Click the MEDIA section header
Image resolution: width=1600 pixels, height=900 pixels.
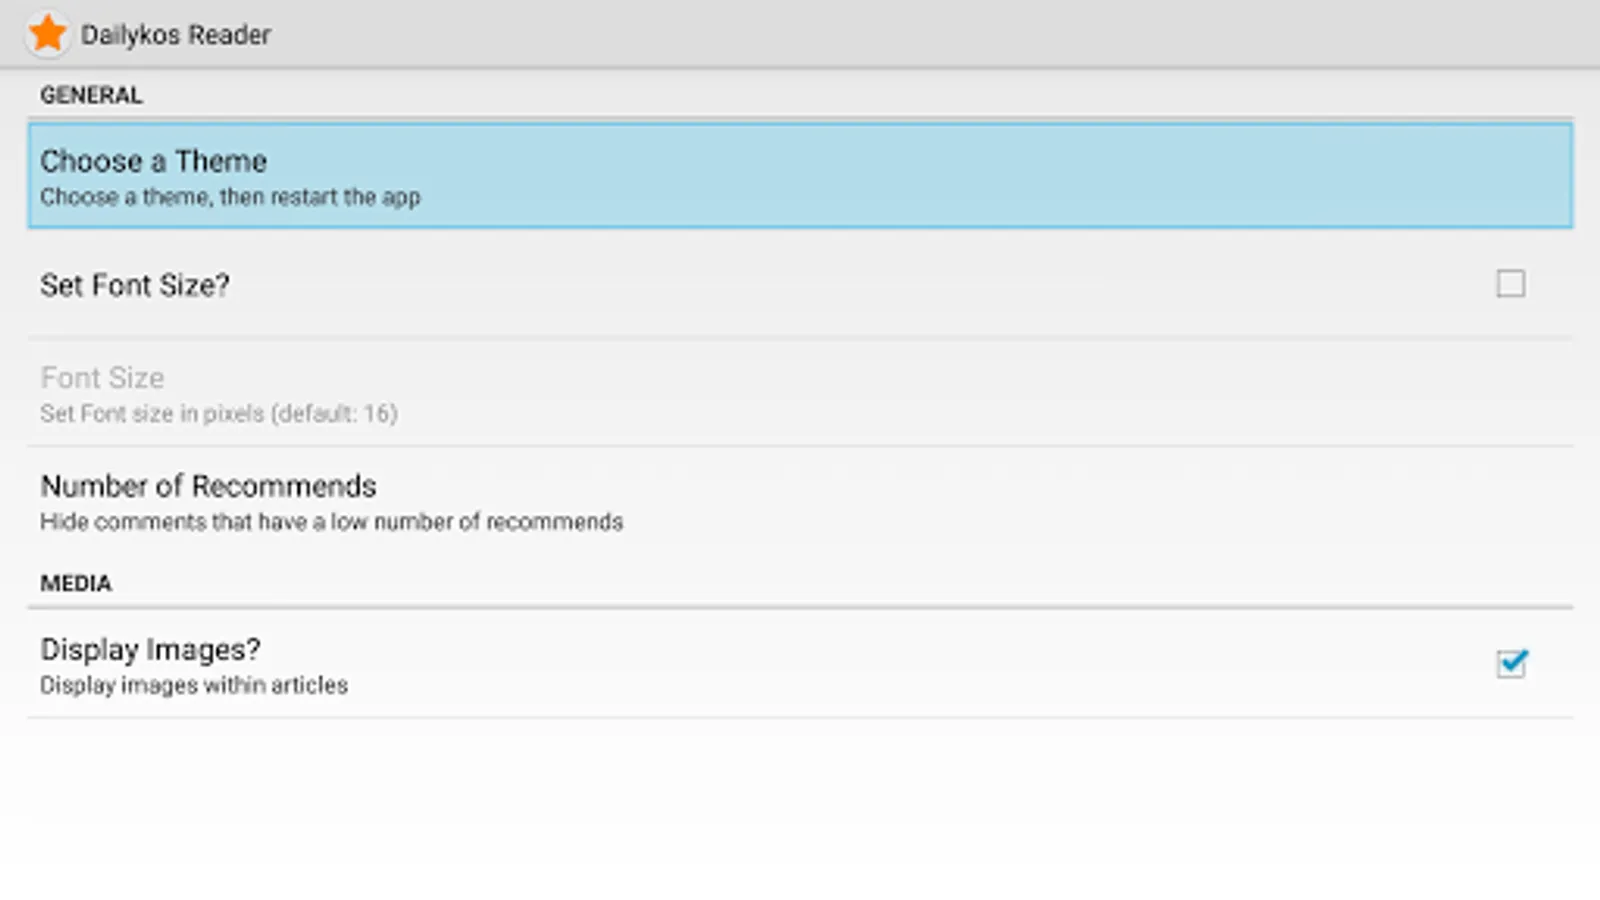[x=76, y=583]
